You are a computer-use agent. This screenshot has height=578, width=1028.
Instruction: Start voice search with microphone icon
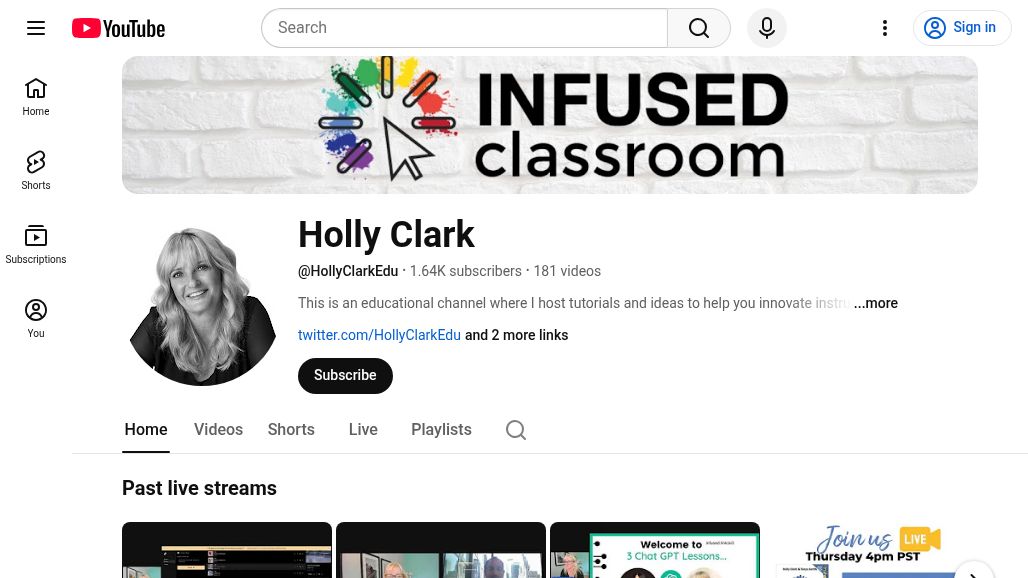[x=767, y=28]
